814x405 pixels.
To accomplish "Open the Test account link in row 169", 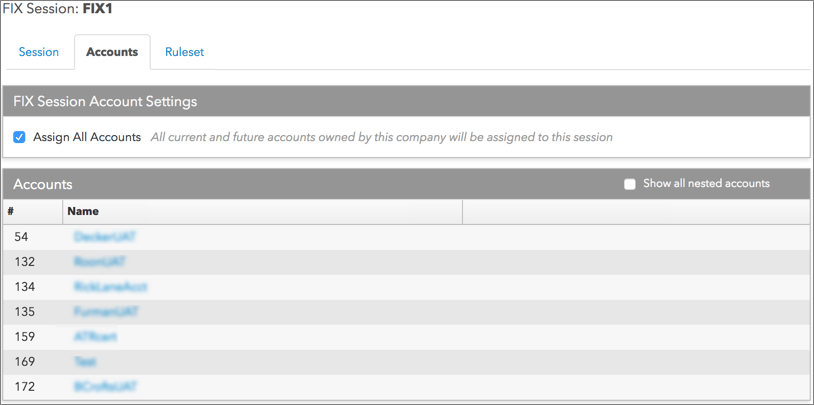I will pos(85,361).
